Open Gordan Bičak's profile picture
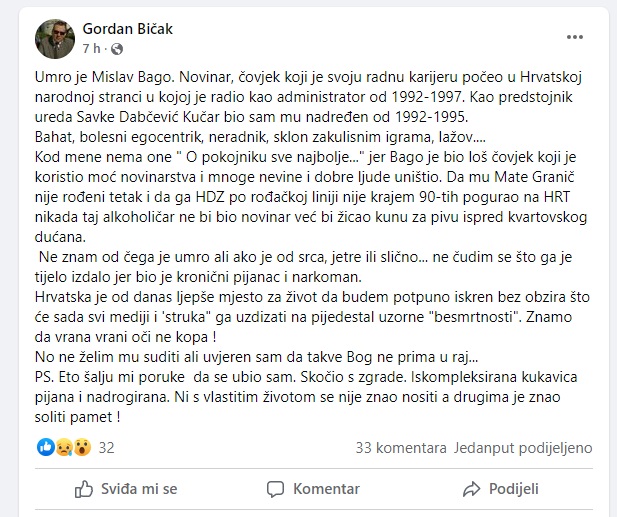617x517 pixels. pos(54,38)
